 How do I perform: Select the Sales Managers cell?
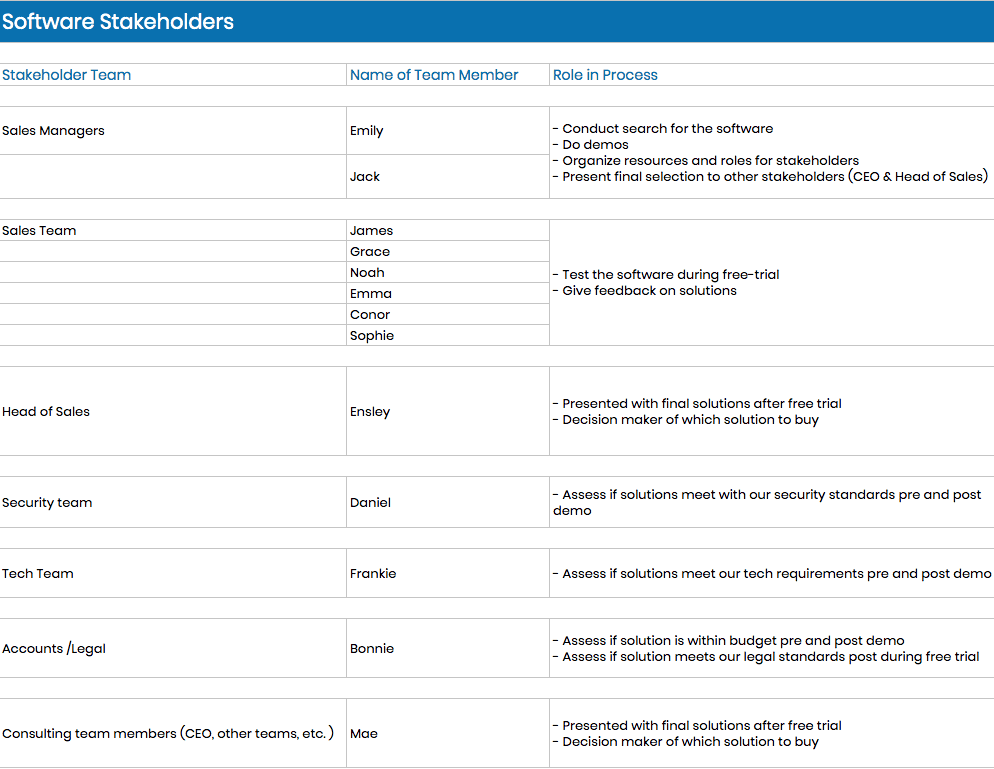pyautogui.click(x=173, y=131)
